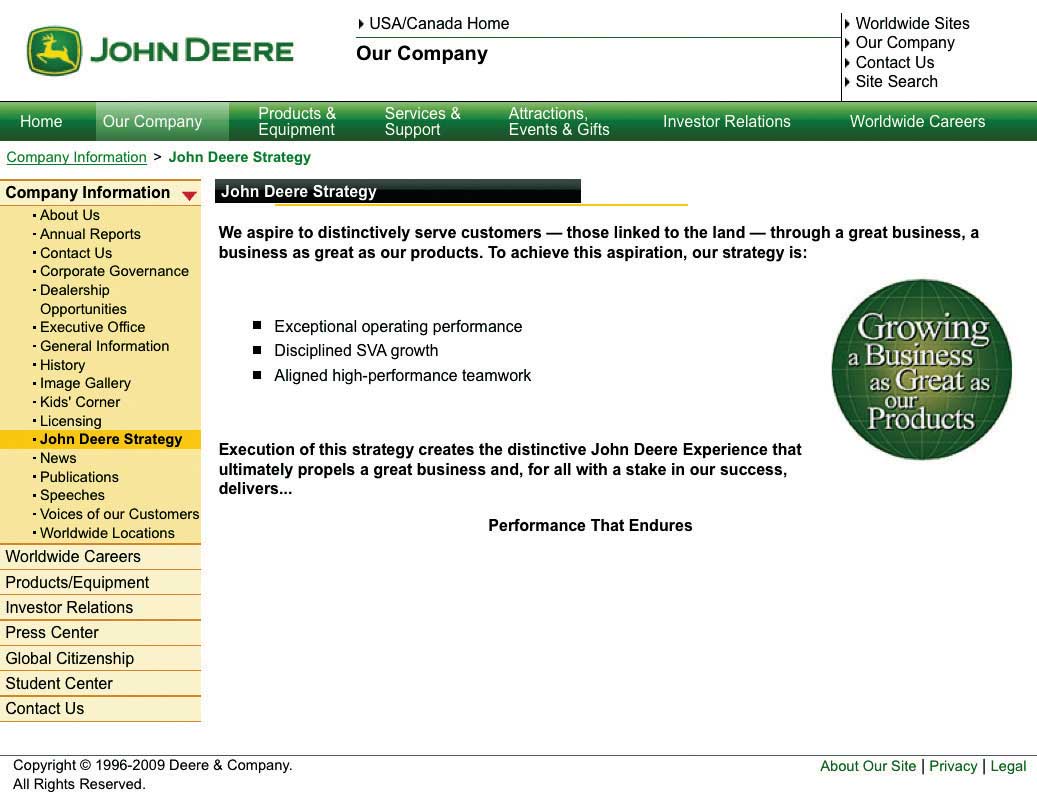Open News in the sidebar
This screenshot has width=1037, height=810.
tap(58, 458)
